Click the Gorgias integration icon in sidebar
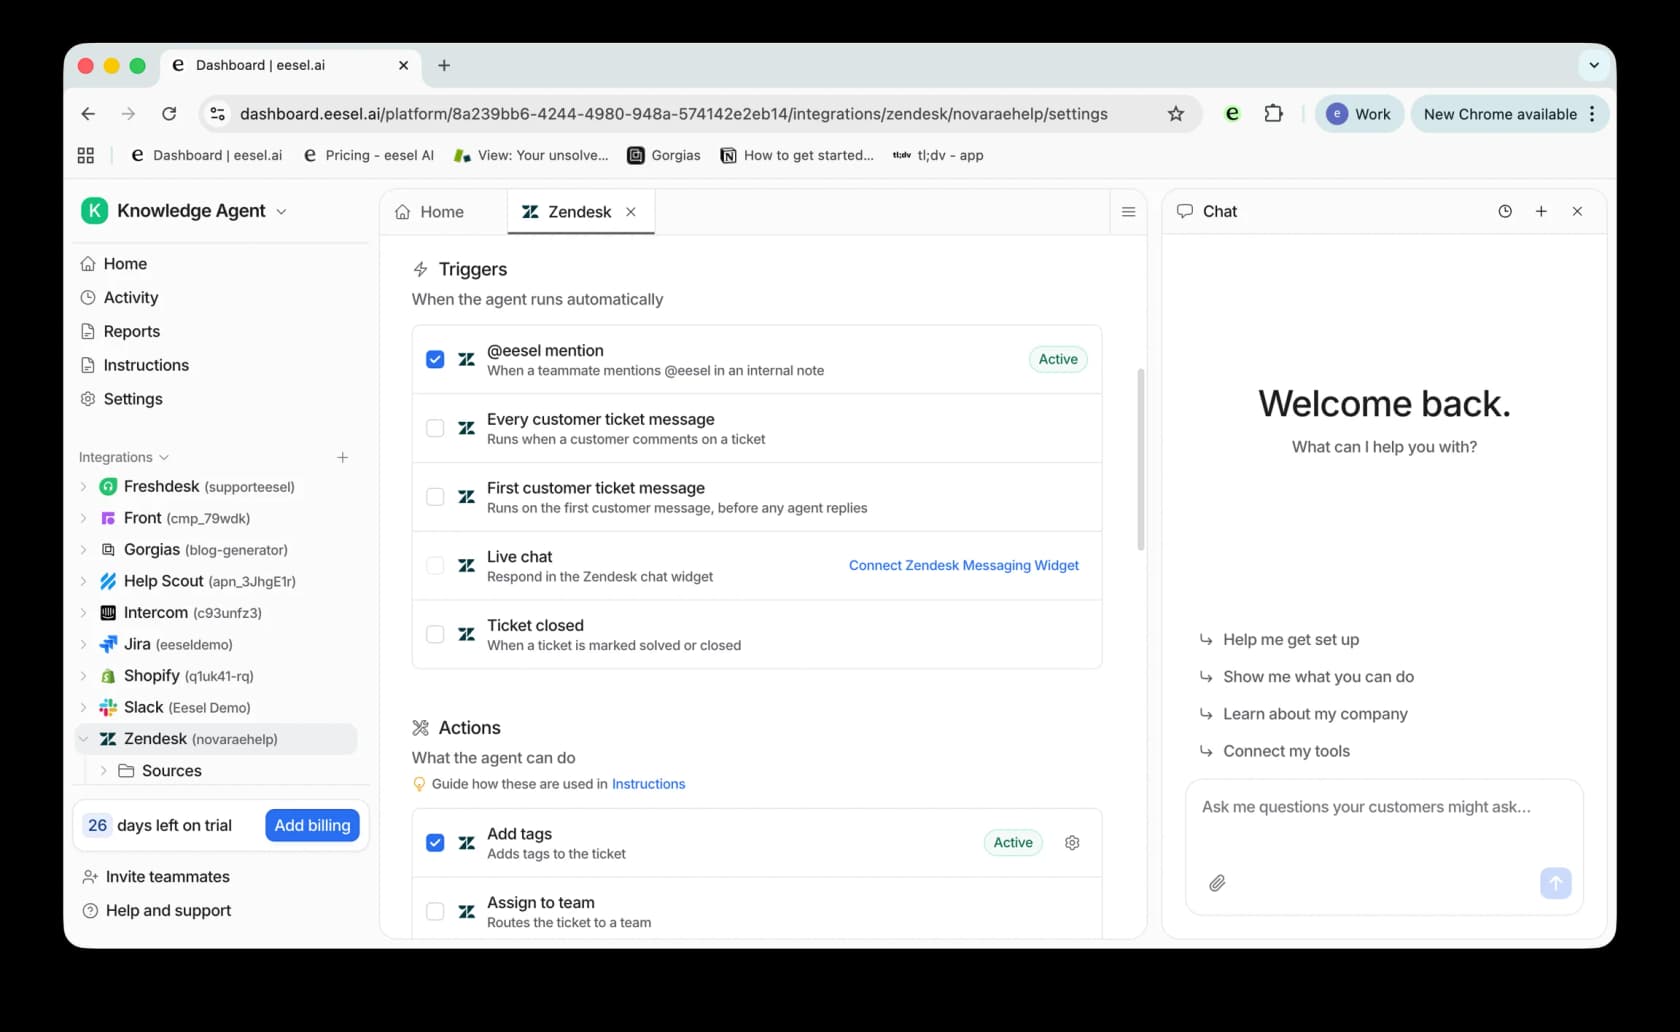Image resolution: width=1680 pixels, height=1032 pixels. click(x=108, y=550)
